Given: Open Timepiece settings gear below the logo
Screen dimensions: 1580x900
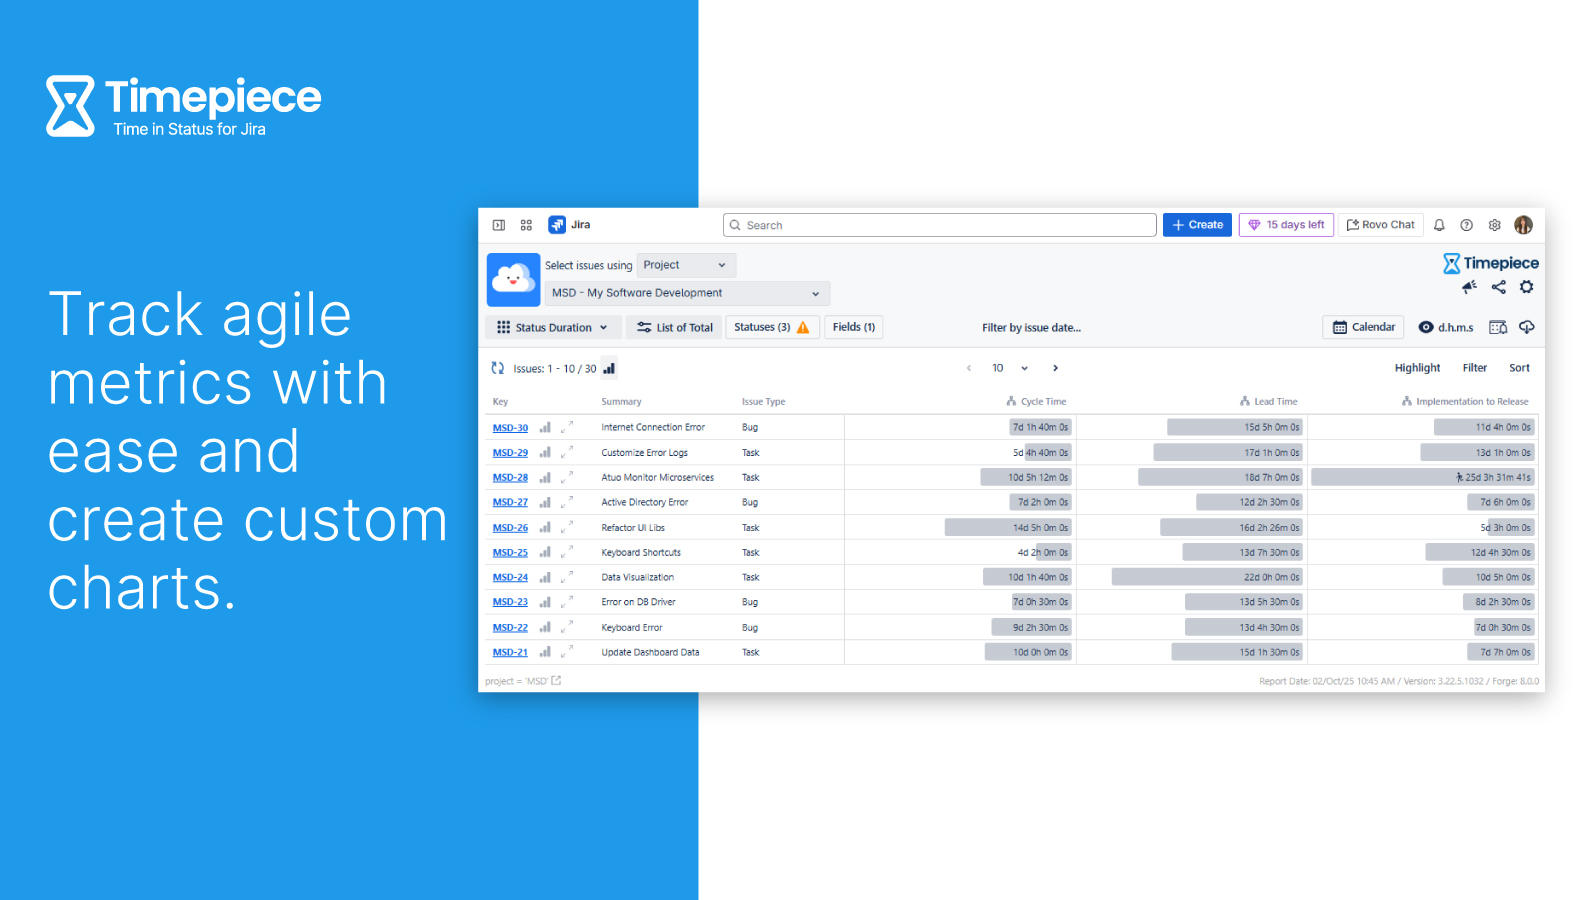Looking at the screenshot, I should pyautogui.click(x=1526, y=287).
